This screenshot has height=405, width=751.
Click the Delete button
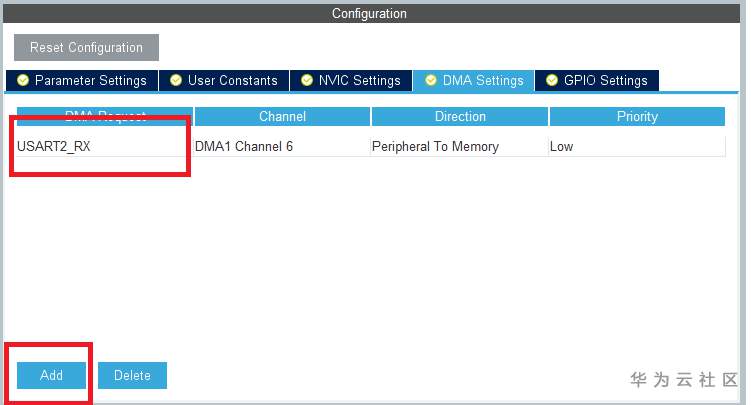coord(132,375)
